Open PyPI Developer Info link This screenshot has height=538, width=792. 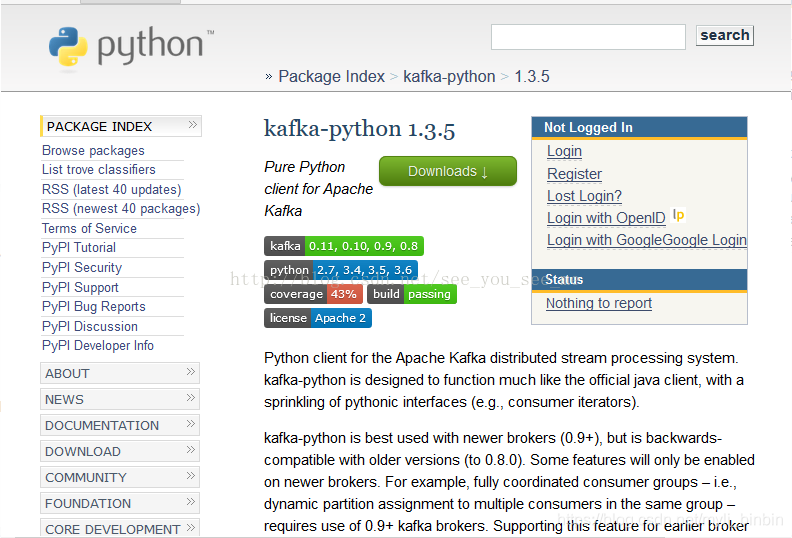coord(98,346)
